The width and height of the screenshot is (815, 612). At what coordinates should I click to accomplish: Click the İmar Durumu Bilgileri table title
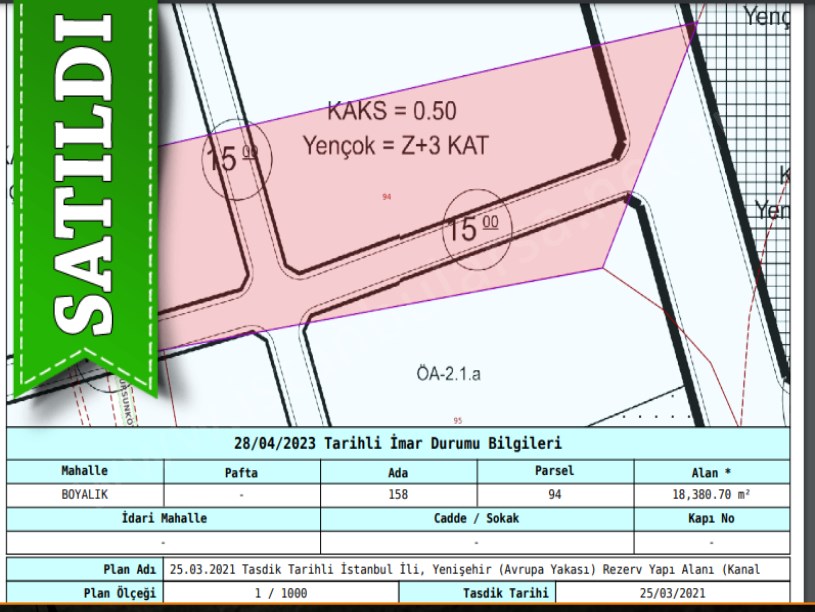[x=398, y=443]
